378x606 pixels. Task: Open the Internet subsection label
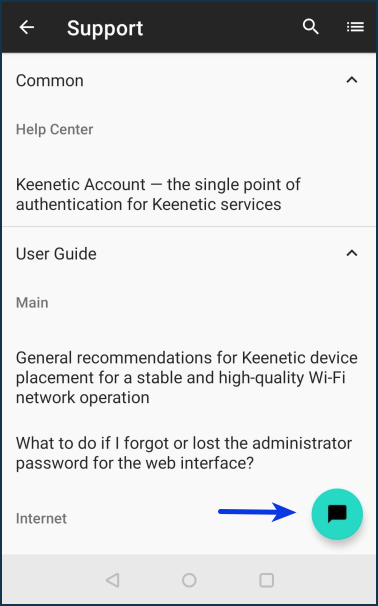(x=41, y=518)
